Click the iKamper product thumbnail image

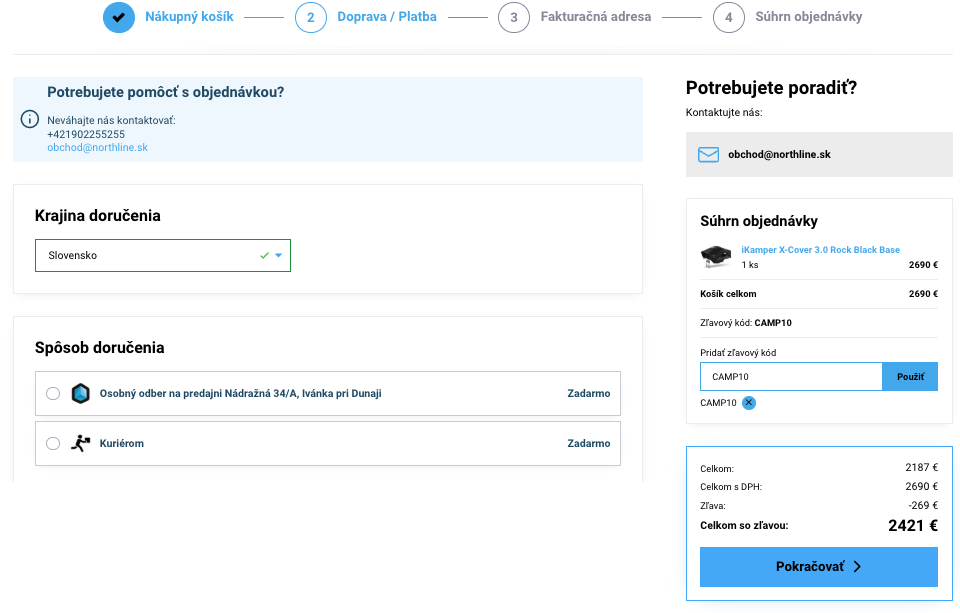click(x=716, y=257)
